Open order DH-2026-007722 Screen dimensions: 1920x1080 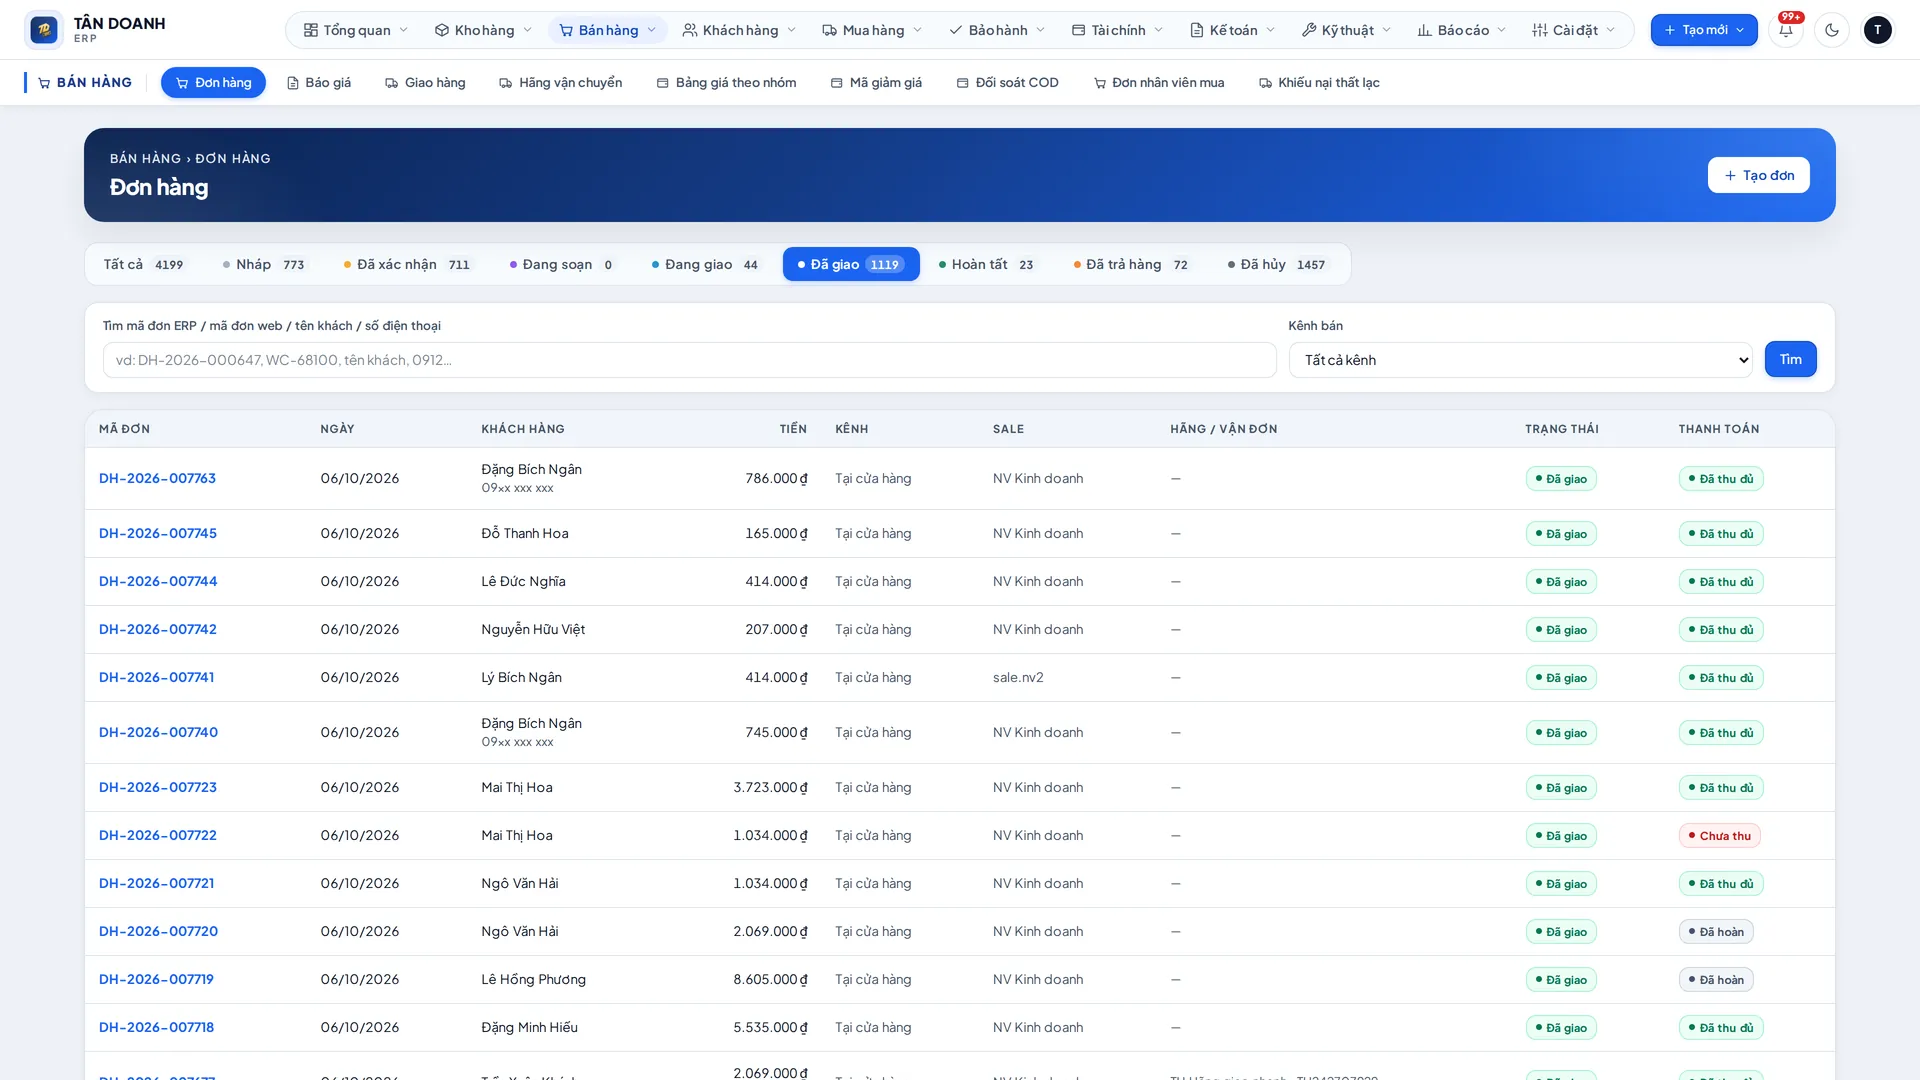158,835
